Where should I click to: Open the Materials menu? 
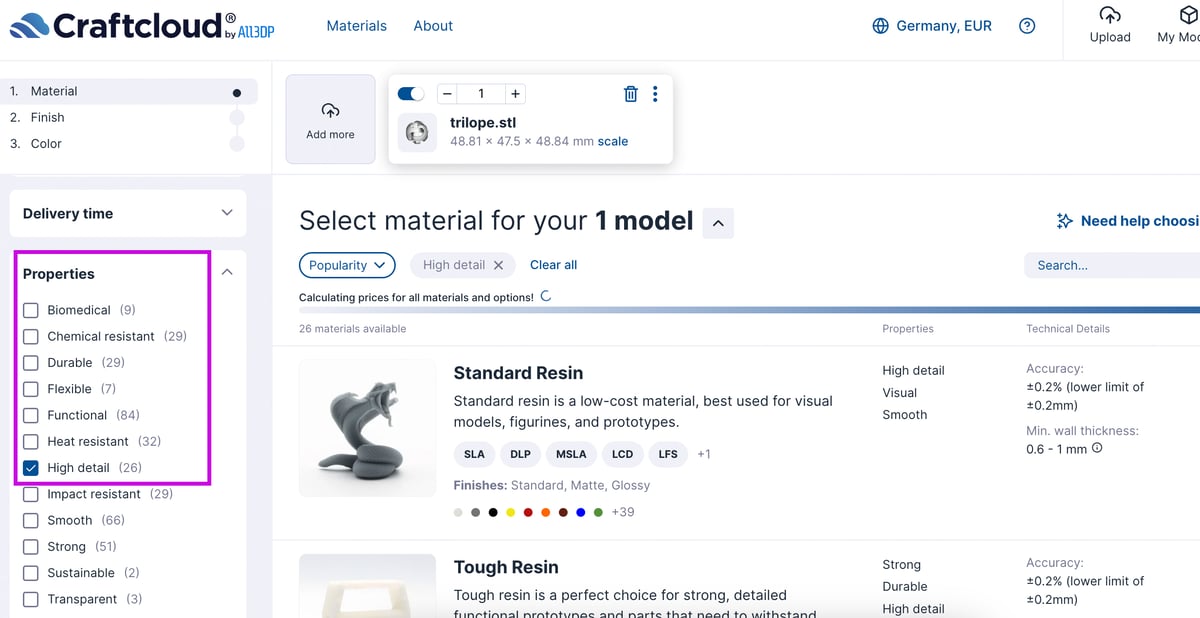click(356, 26)
